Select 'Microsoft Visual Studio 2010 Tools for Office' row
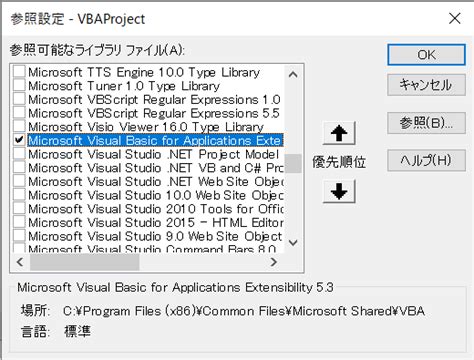 156,209
